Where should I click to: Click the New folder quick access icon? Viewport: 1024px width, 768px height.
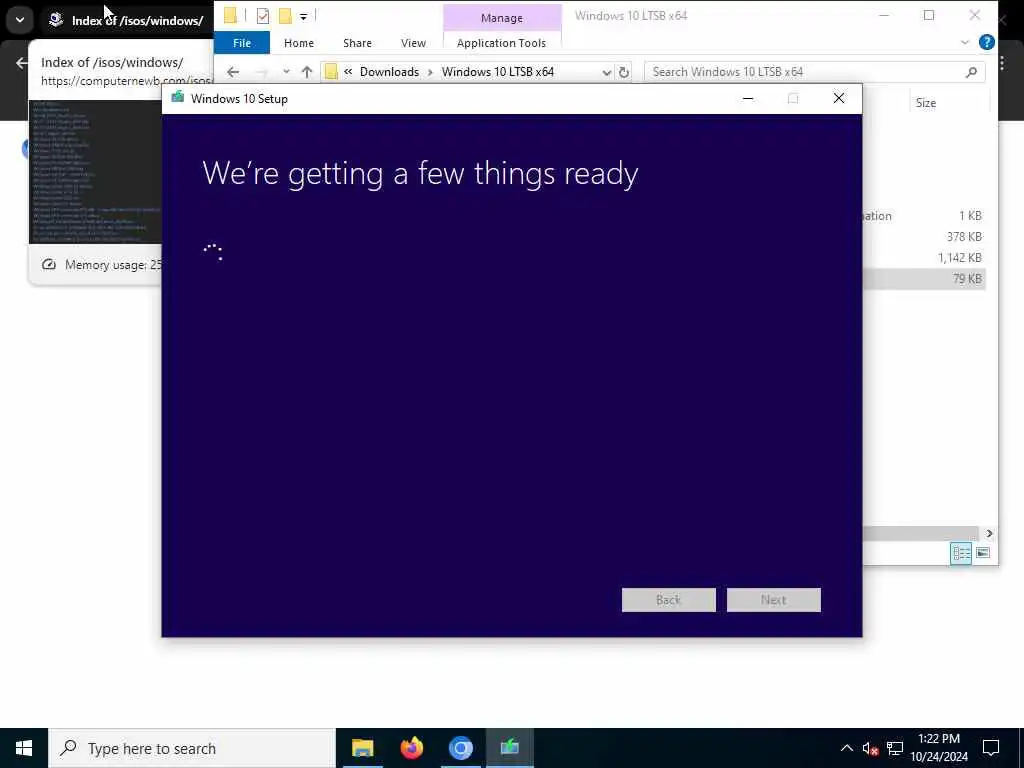[285, 16]
